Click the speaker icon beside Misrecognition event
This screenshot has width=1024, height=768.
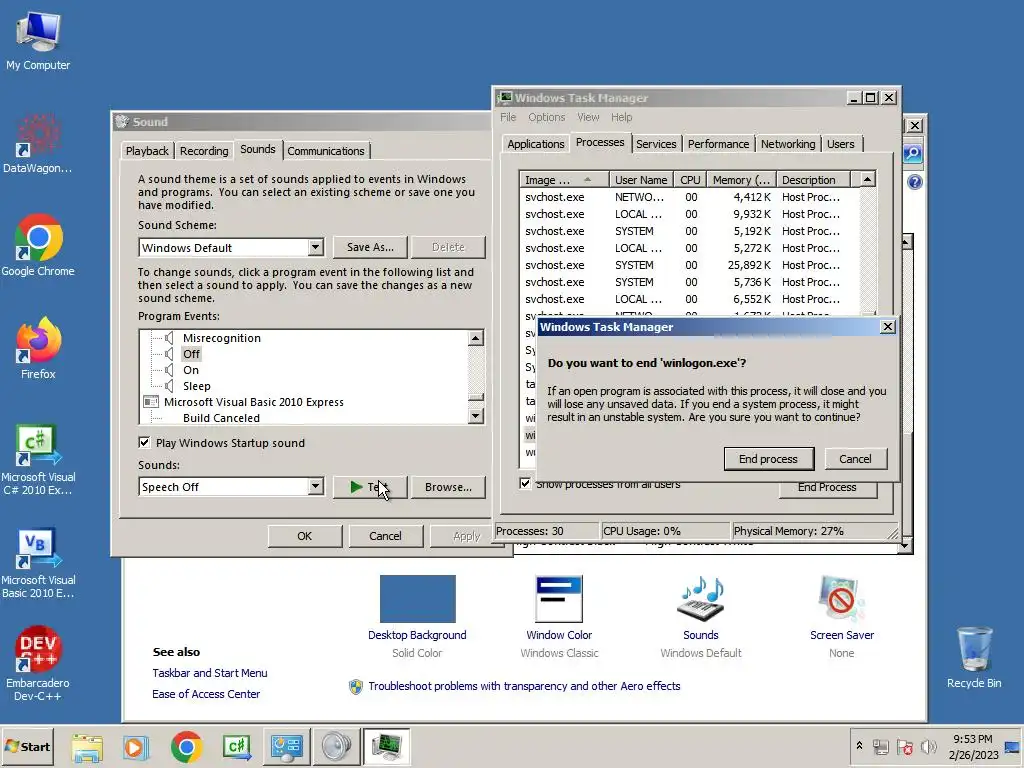pyautogui.click(x=169, y=338)
